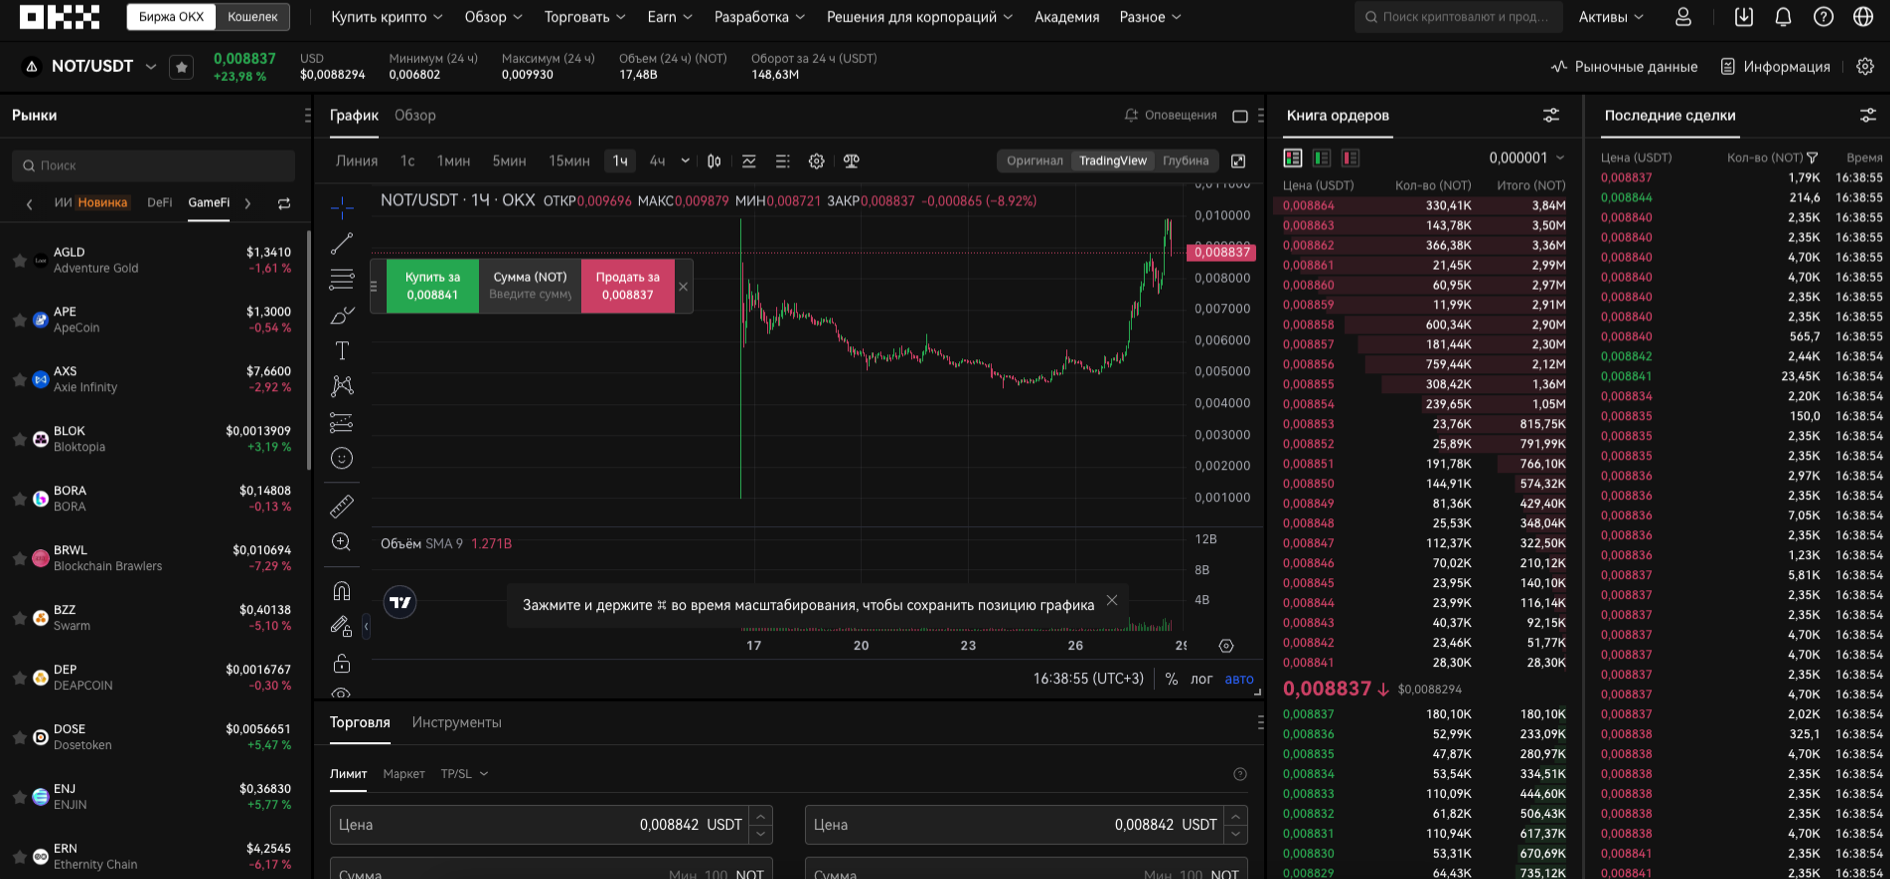Toggle the magnet snapping mode
Viewport: 1890px width, 879px height.
click(342, 590)
